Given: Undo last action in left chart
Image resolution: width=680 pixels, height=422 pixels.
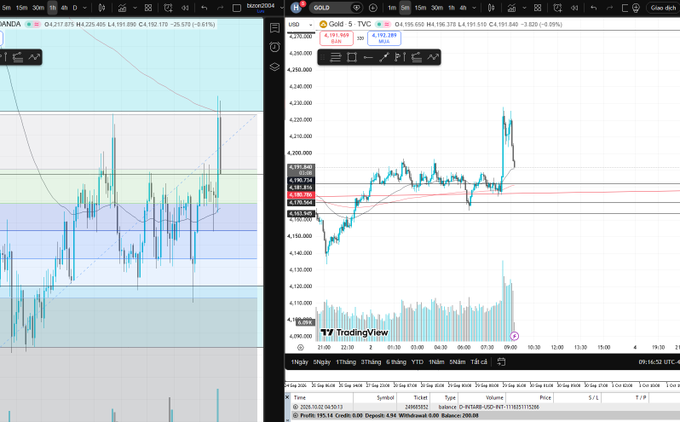Looking at the screenshot, I should point(204,8).
